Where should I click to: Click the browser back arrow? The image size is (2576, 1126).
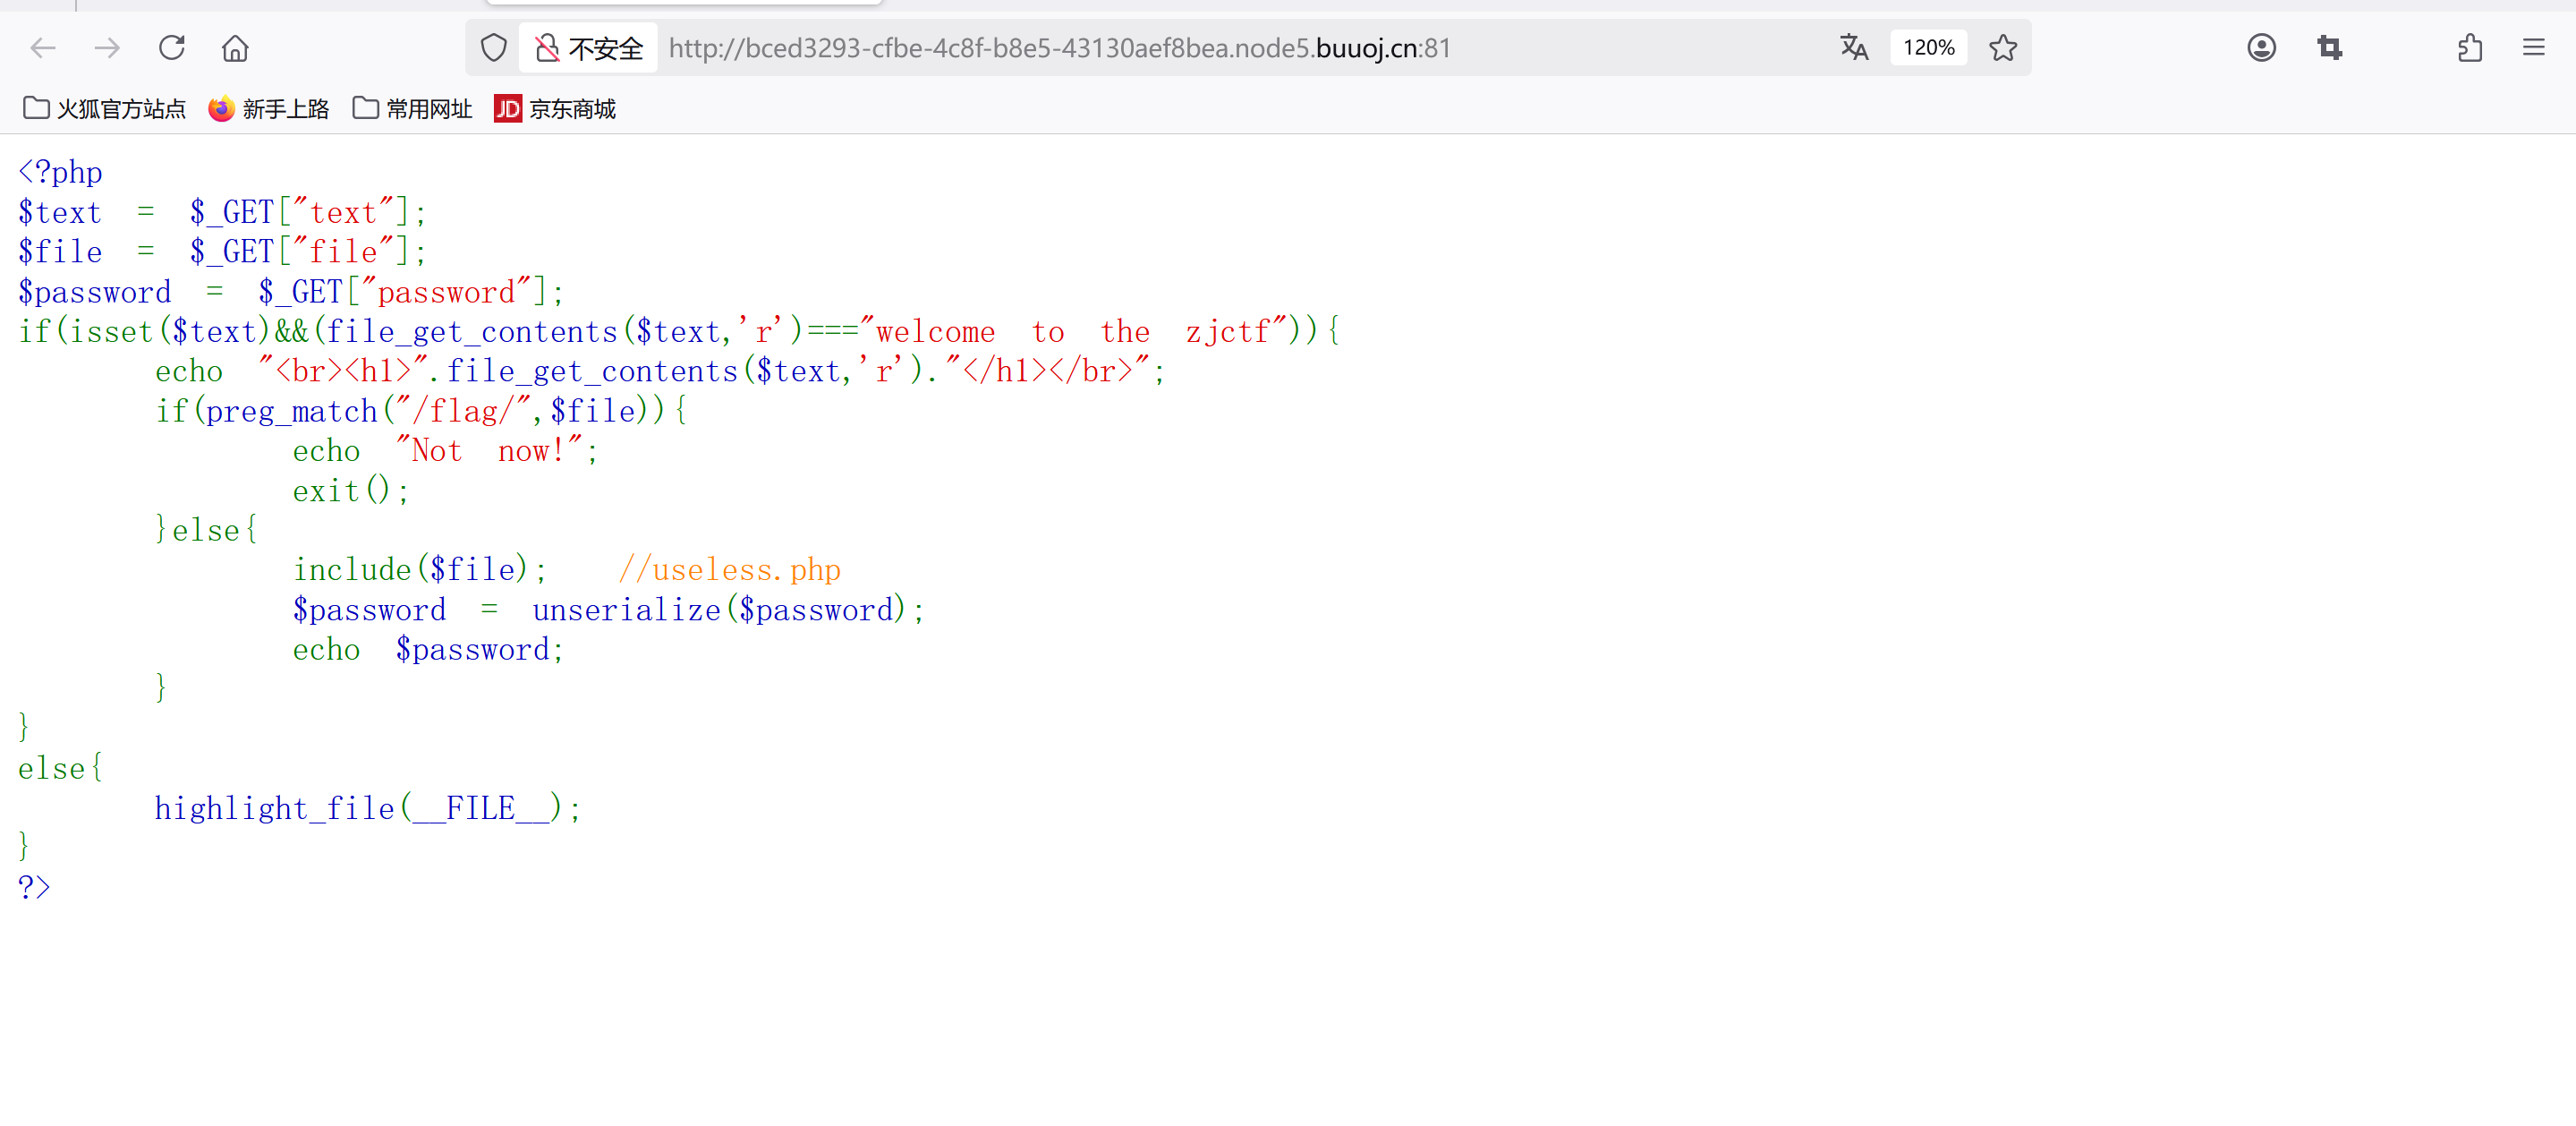(43, 48)
